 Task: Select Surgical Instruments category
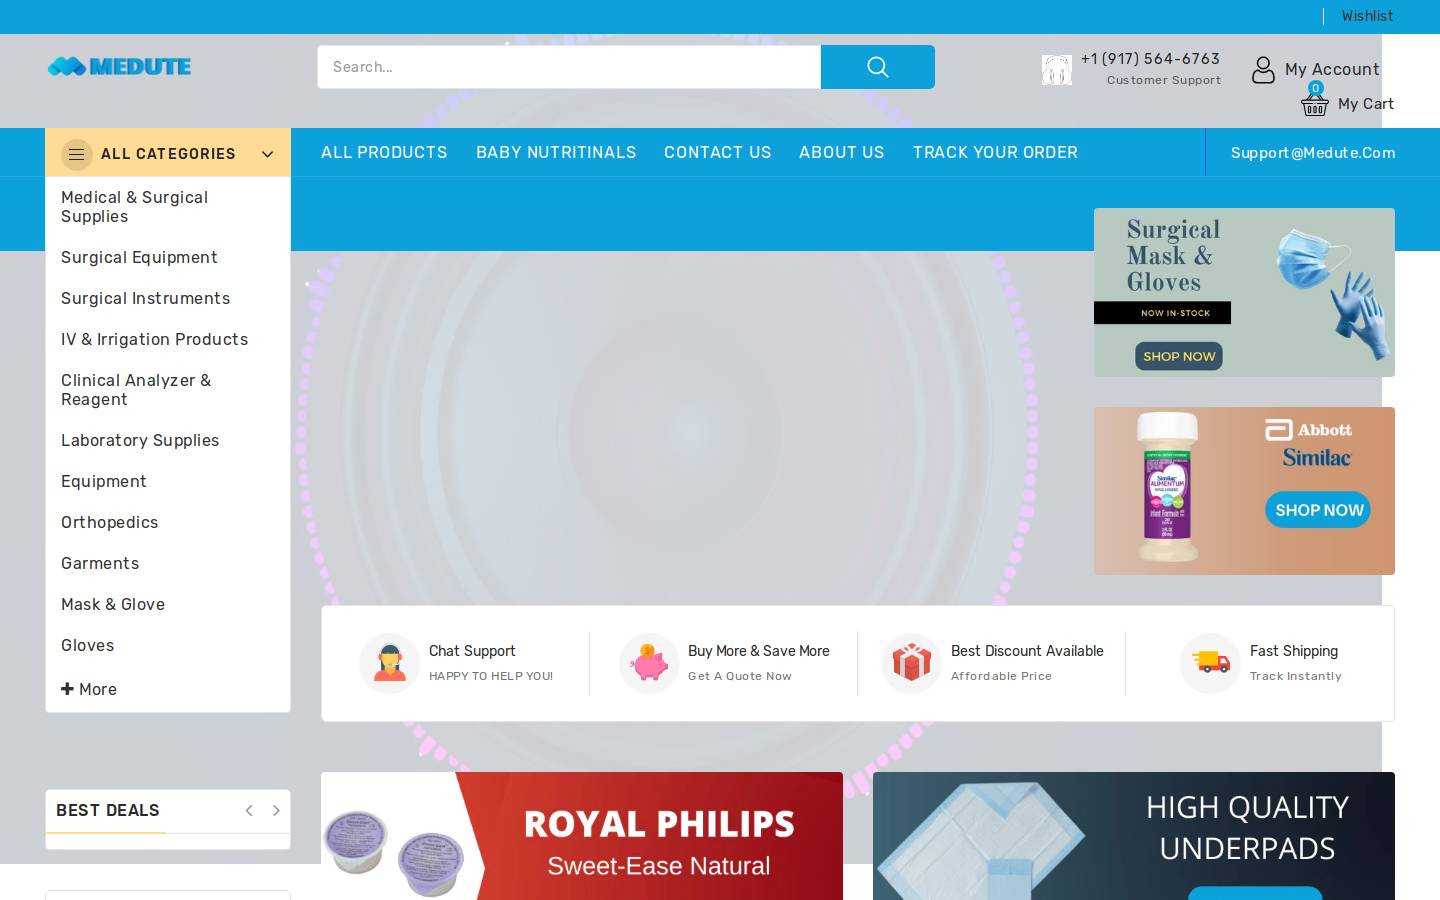tap(145, 298)
